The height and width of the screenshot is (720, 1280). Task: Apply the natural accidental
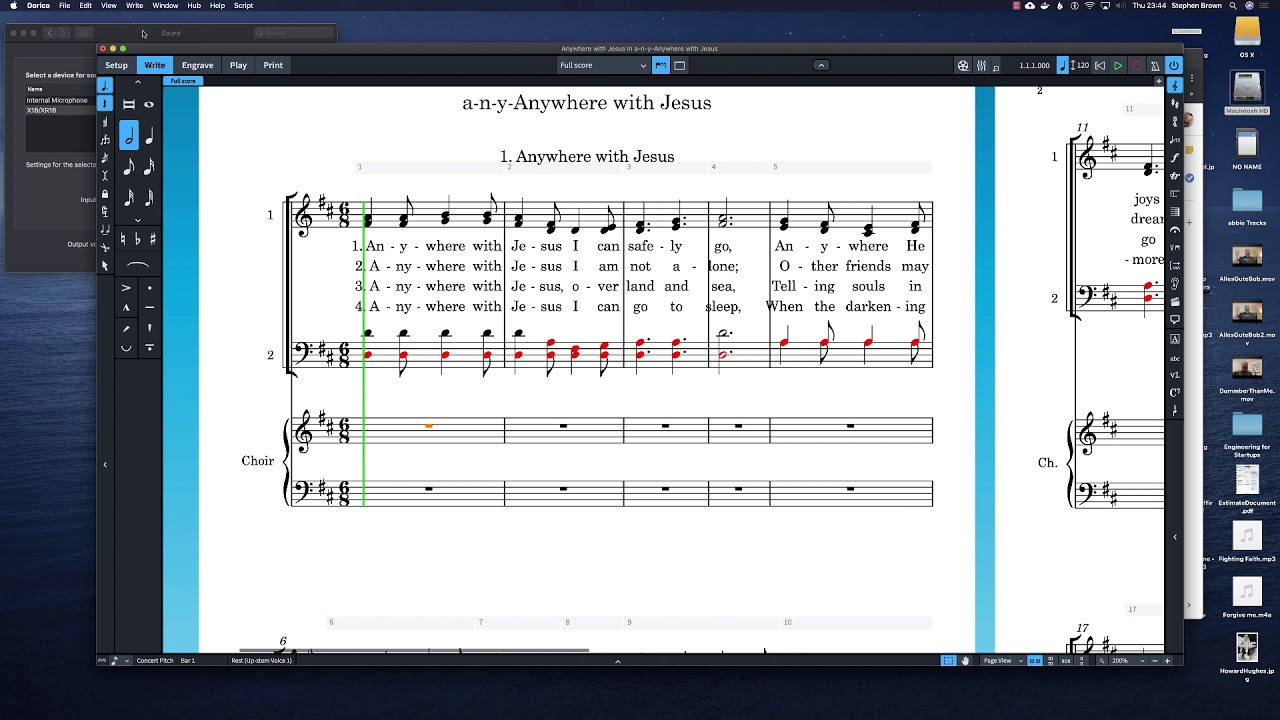123,239
